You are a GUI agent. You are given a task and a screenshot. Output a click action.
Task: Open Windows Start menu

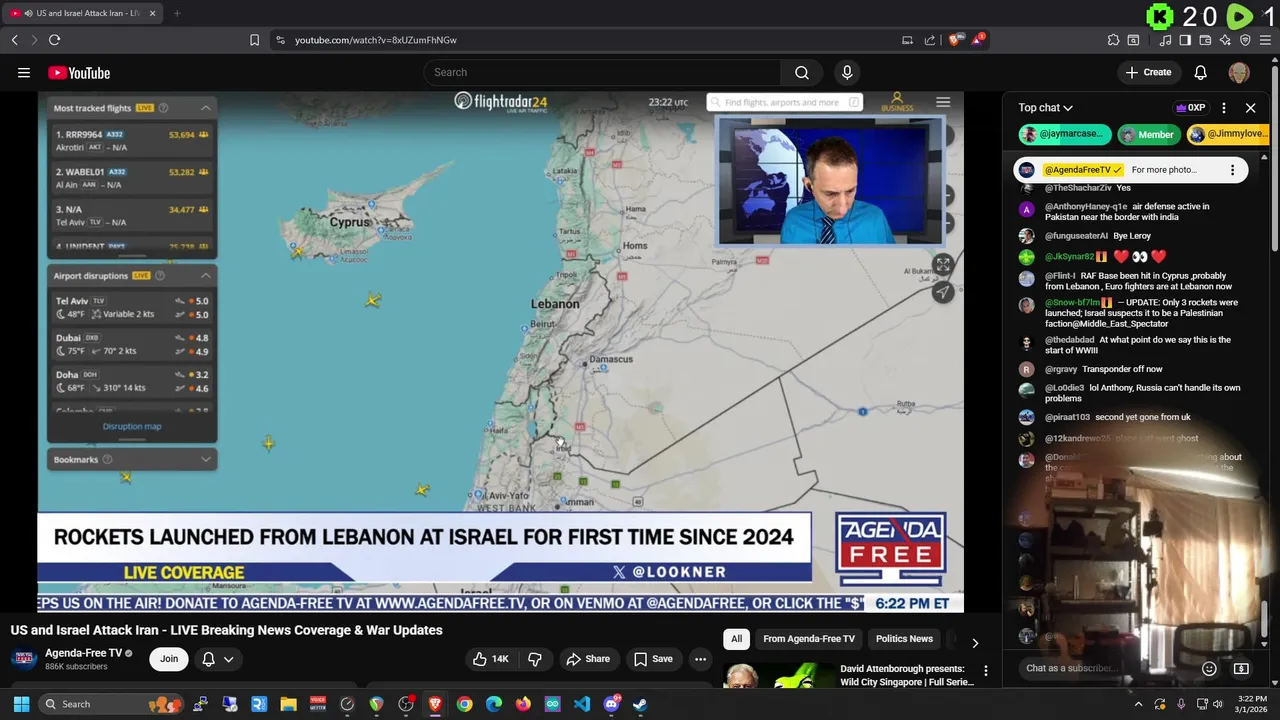point(21,704)
